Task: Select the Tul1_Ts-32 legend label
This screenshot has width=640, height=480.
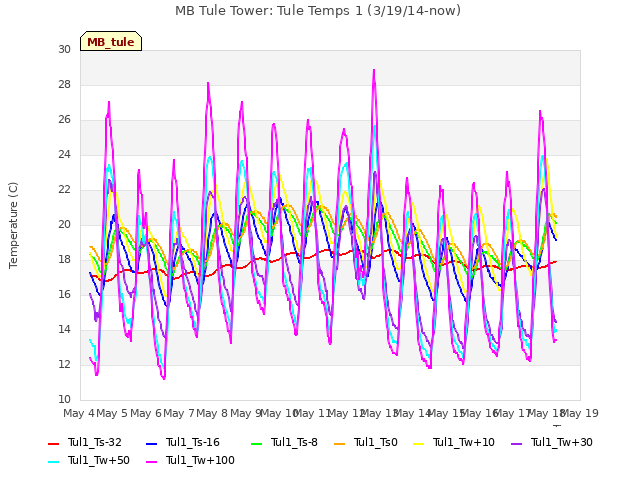Action: click(95, 442)
